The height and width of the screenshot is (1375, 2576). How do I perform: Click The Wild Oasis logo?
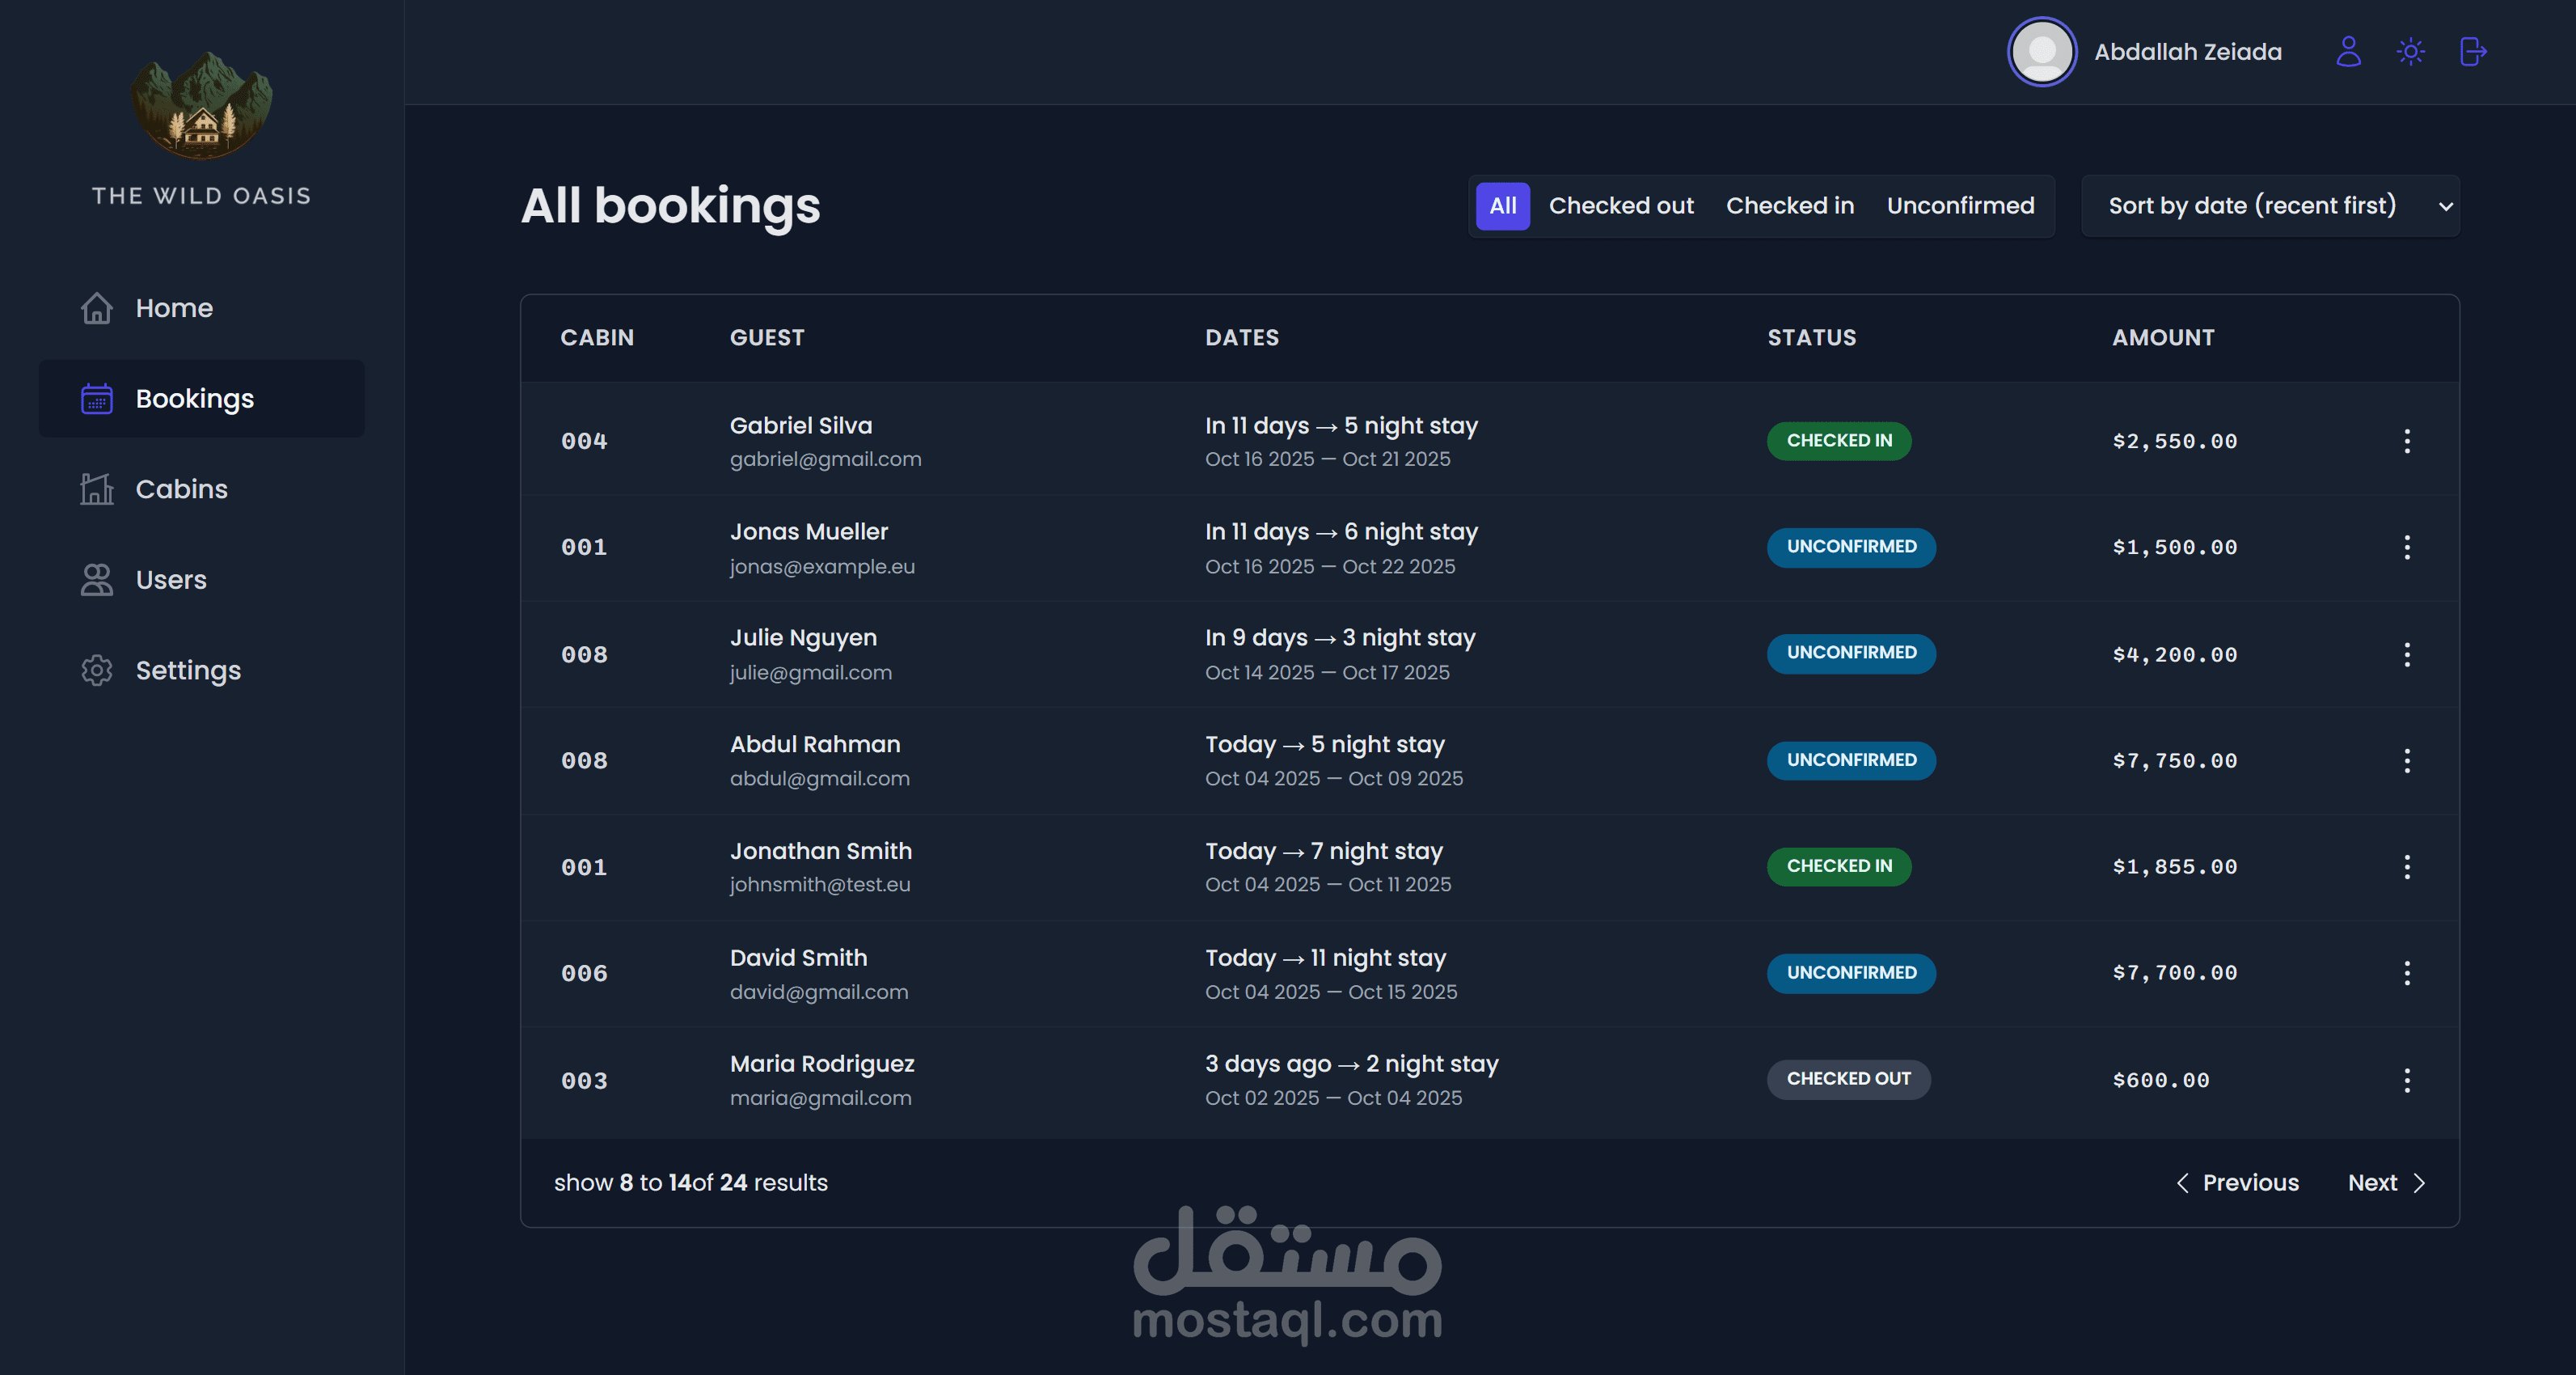pos(201,106)
